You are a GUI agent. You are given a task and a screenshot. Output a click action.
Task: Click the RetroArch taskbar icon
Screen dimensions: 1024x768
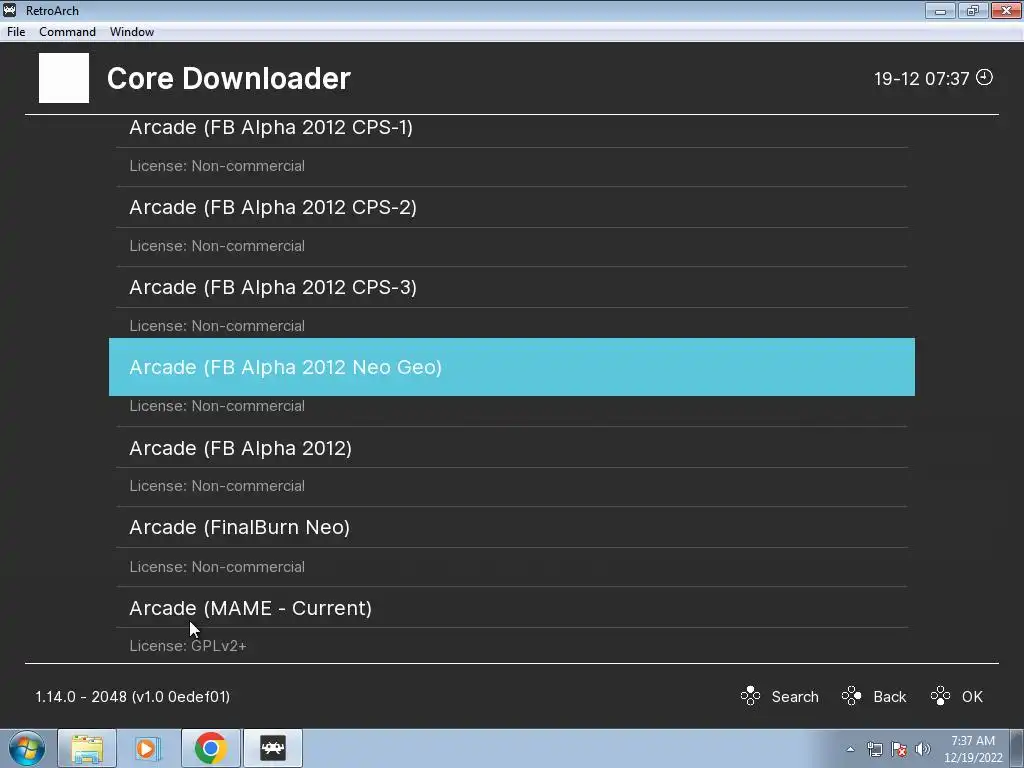(273, 748)
